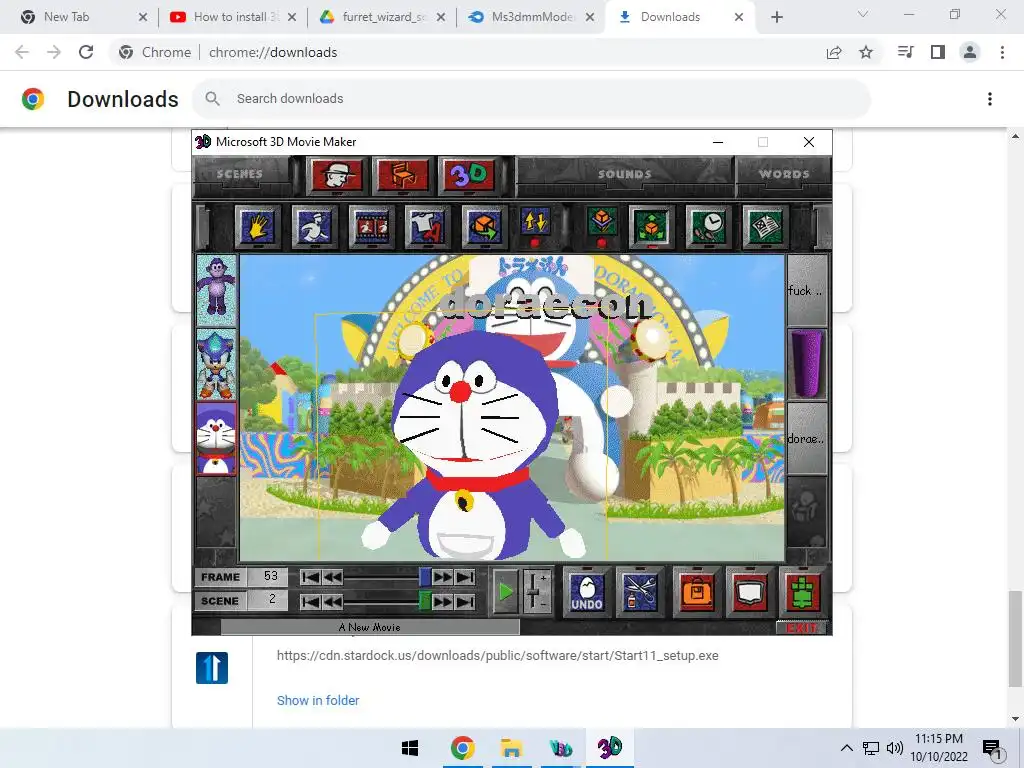Click the Search downloads field

click(532, 99)
